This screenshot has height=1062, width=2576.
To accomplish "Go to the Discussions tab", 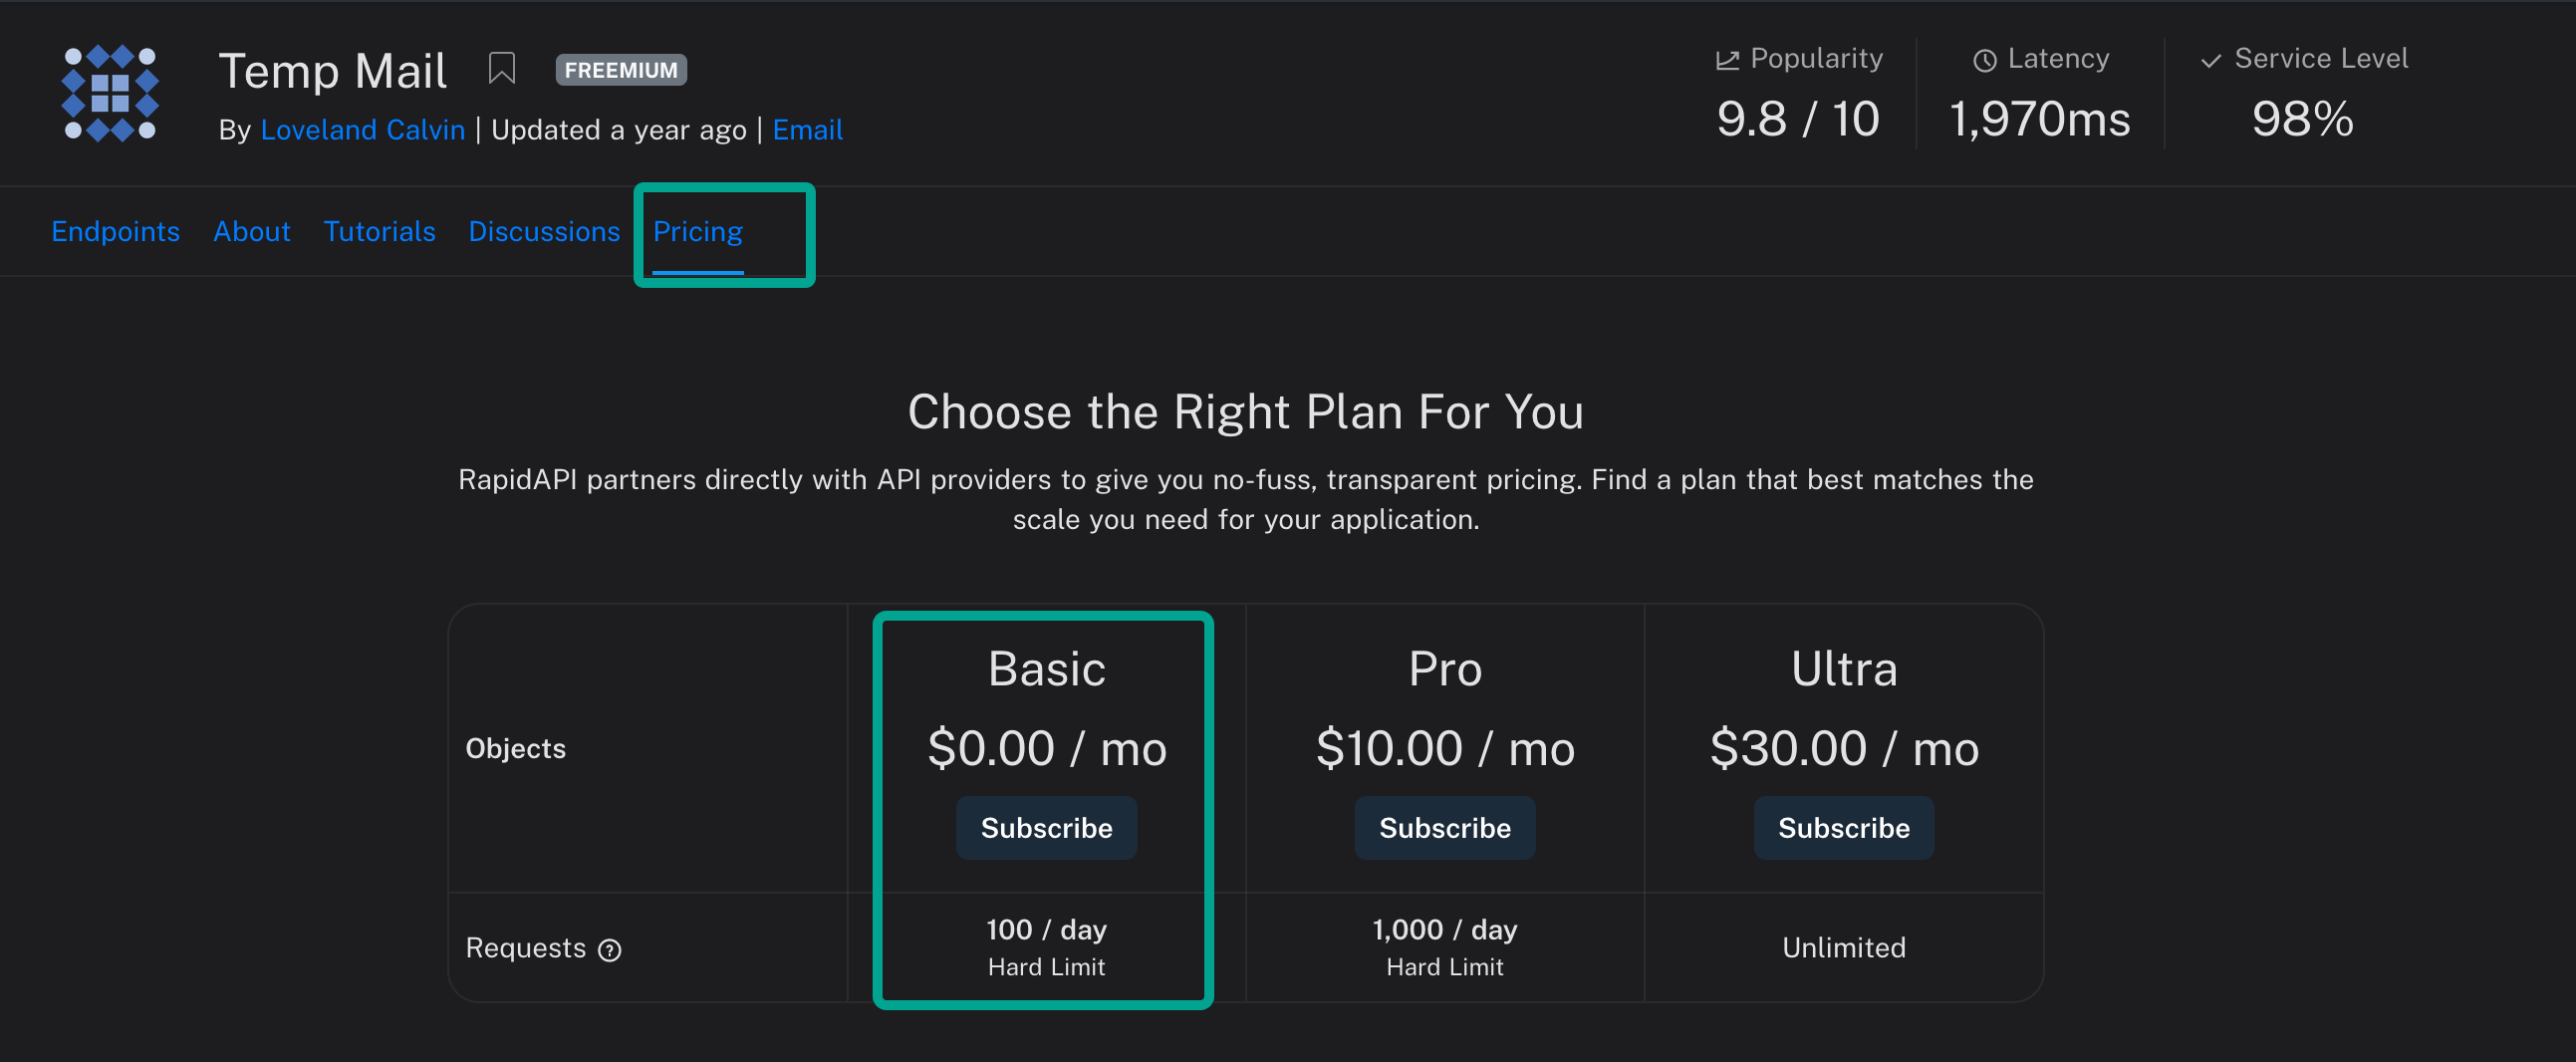I will [x=544, y=231].
